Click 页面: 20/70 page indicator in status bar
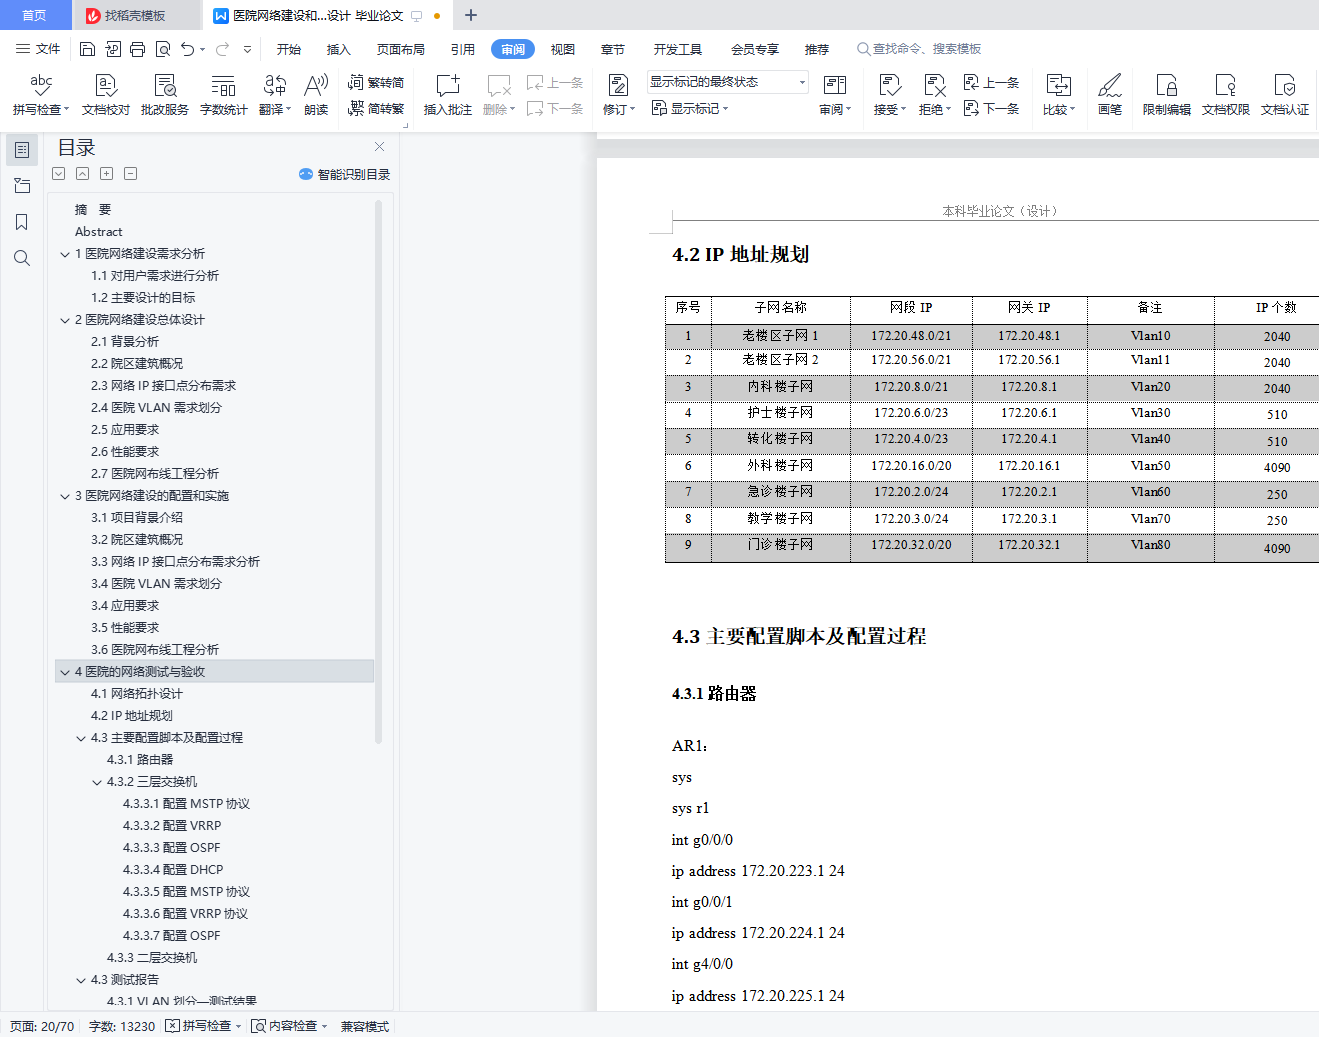The height and width of the screenshot is (1037, 1319). (x=42, y=1026)
